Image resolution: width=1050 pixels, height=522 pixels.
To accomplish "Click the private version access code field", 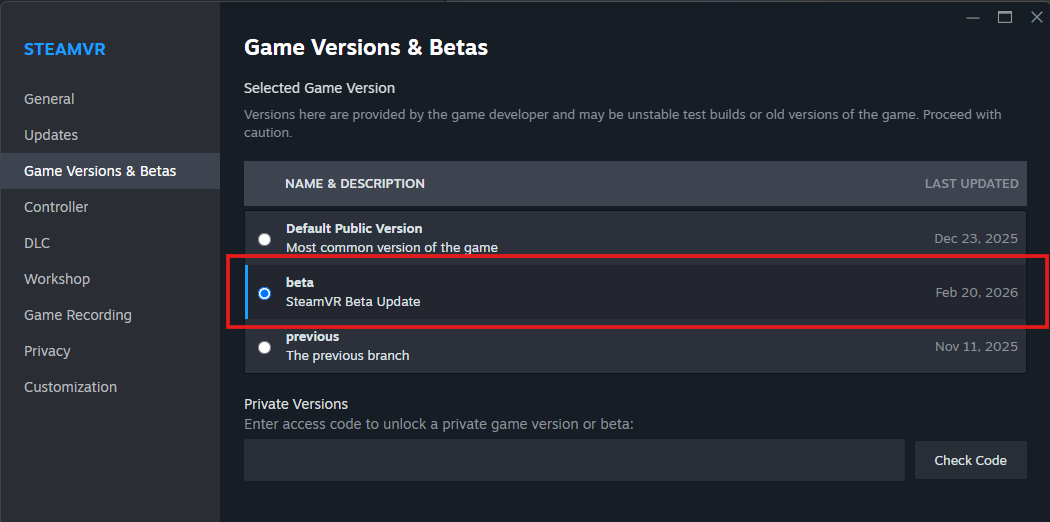I will [574, 460].
